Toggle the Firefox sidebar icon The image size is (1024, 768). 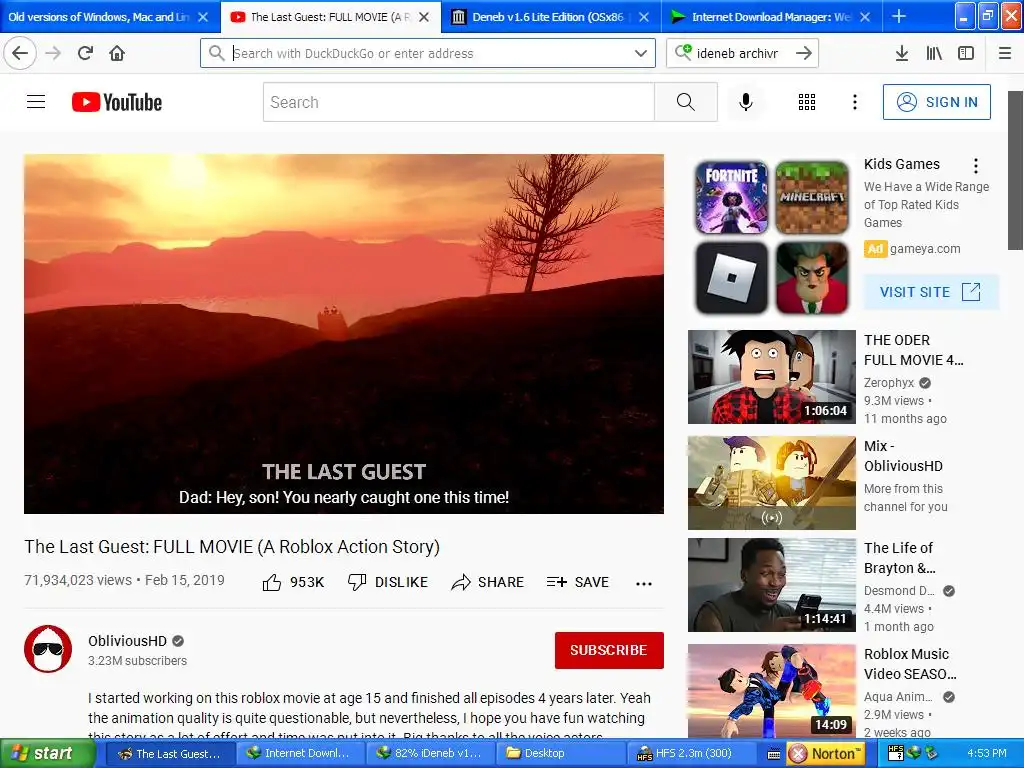(x=966, y=53)
